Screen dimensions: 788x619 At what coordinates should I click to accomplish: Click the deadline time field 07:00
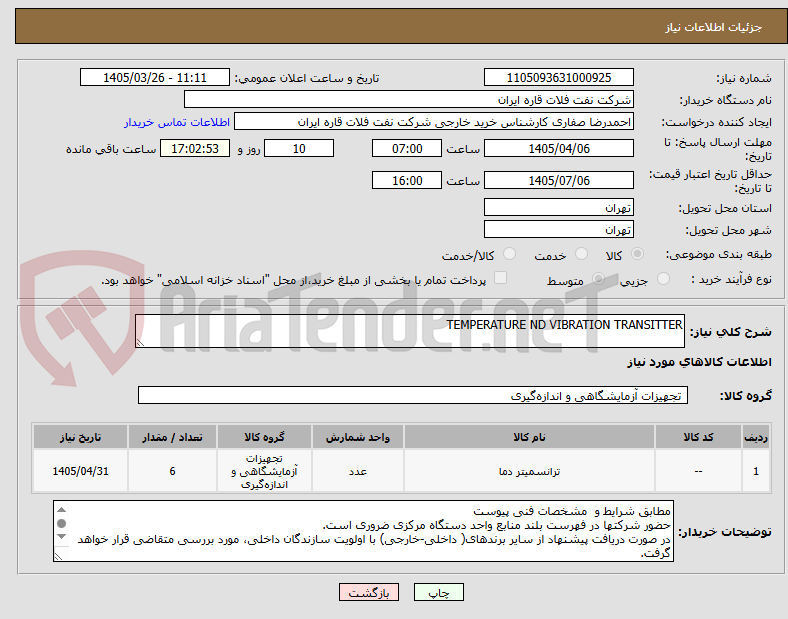(x=407, y=148)
